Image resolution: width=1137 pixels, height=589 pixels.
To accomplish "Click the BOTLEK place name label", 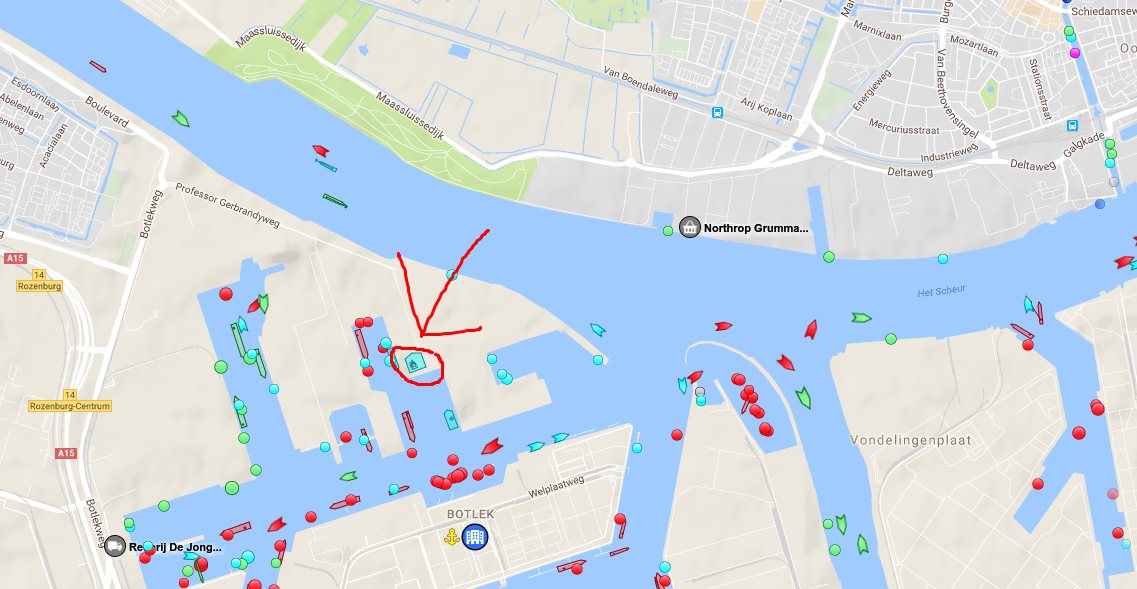I will 471,514.
